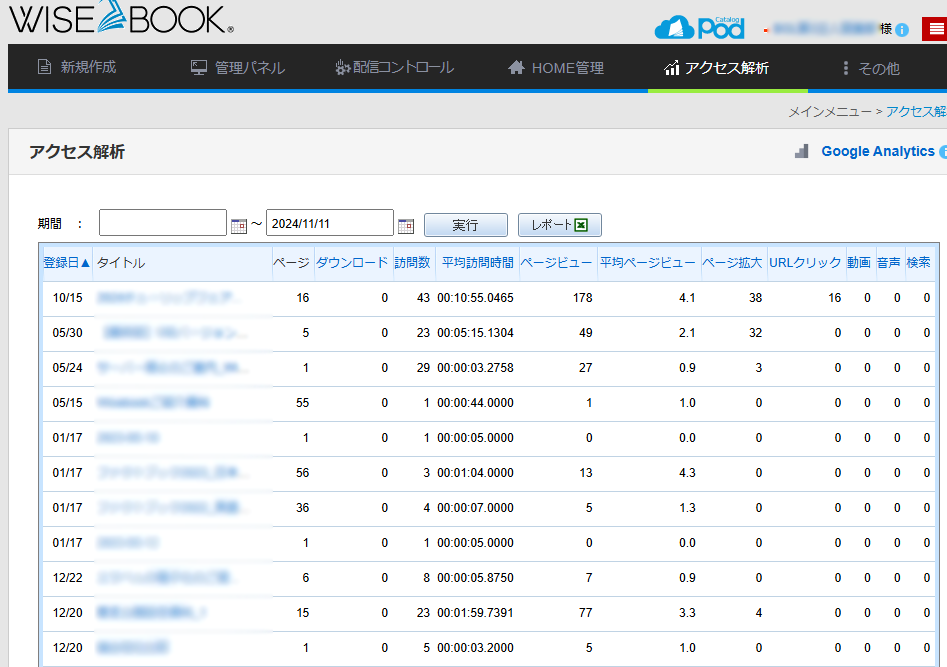Click the info icon next to the username

click(901, 29)
